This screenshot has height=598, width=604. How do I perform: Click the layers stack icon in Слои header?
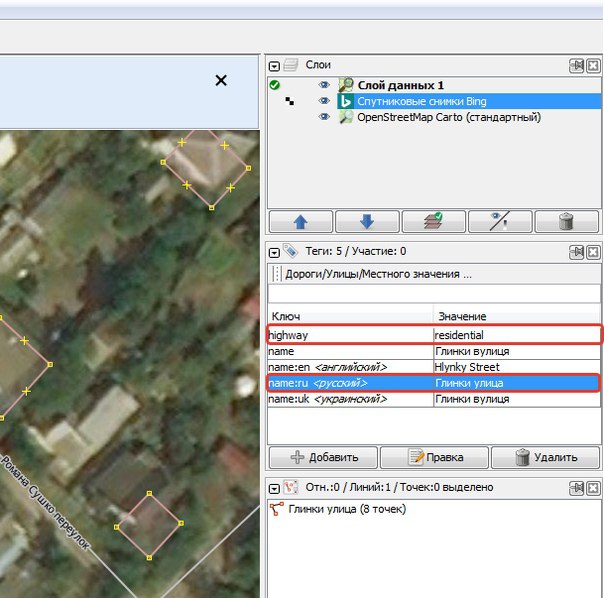[291, 65]
